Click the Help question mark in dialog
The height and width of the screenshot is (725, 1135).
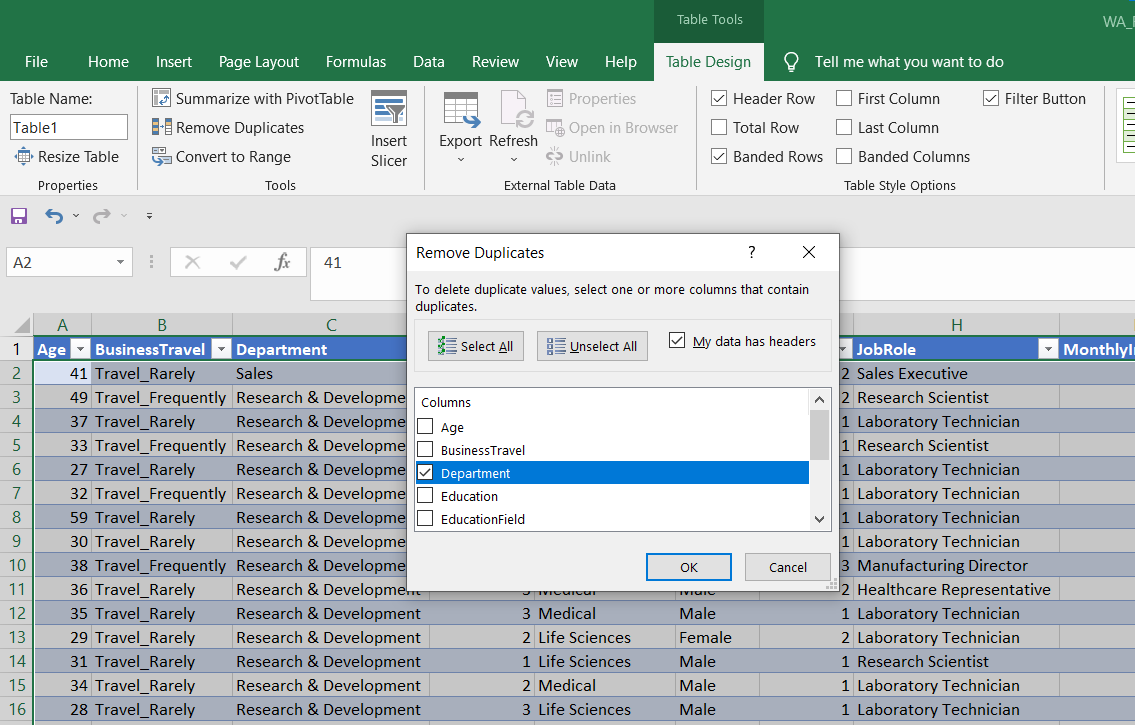point(752,252)
